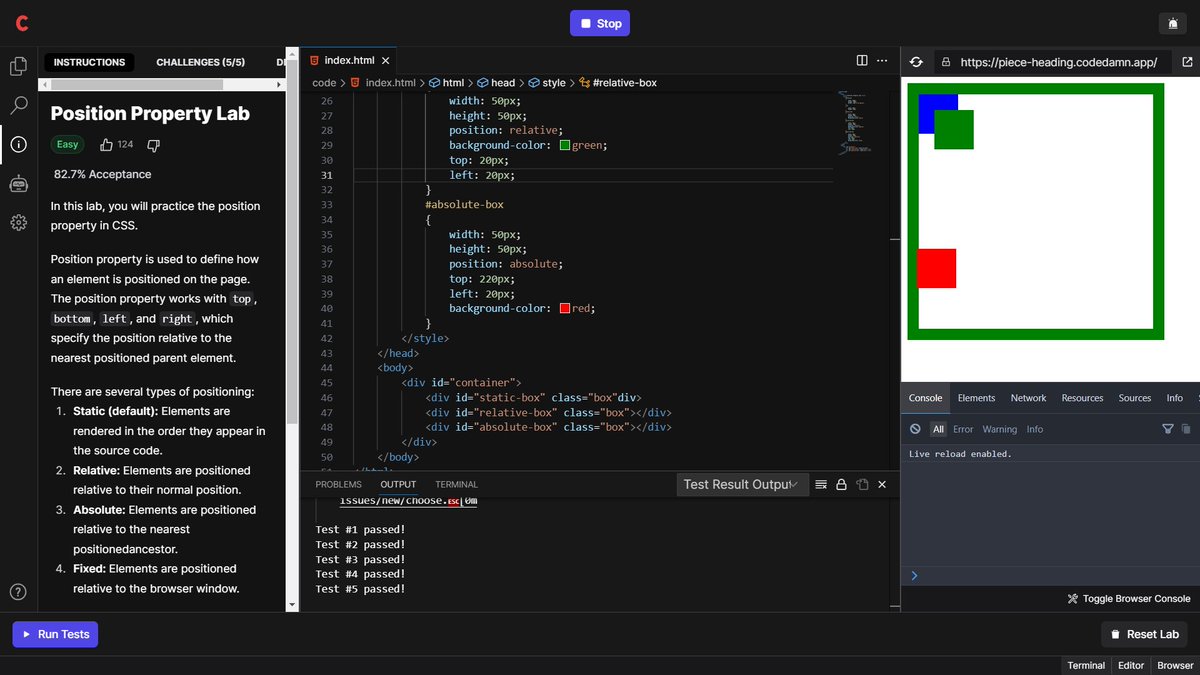
Task: Open the Network devtools tab
Action: (x=1028, y=398)
